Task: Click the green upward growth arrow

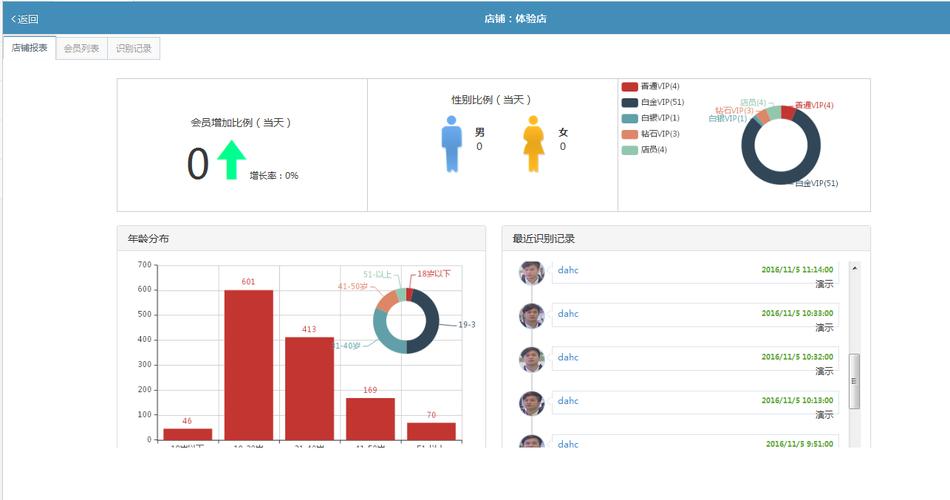Action: click(231, 160)
